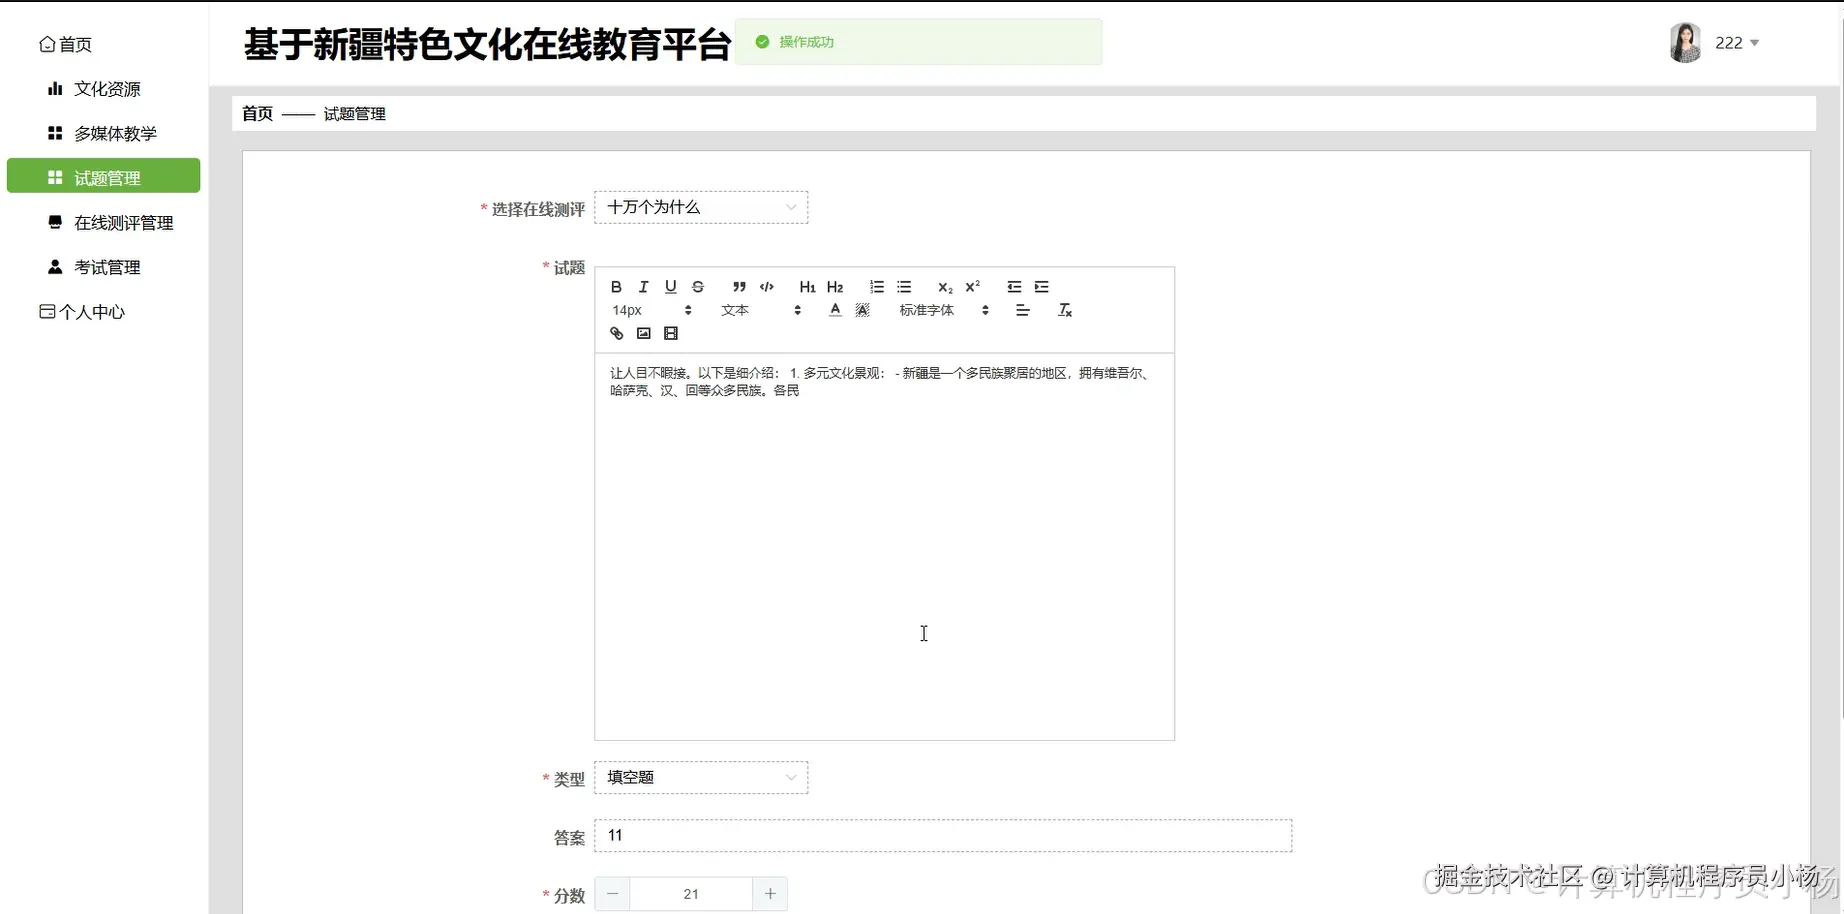Insert an image into the question
The height and width of the screenshot is (914, 1844).
tap(643, 333)
